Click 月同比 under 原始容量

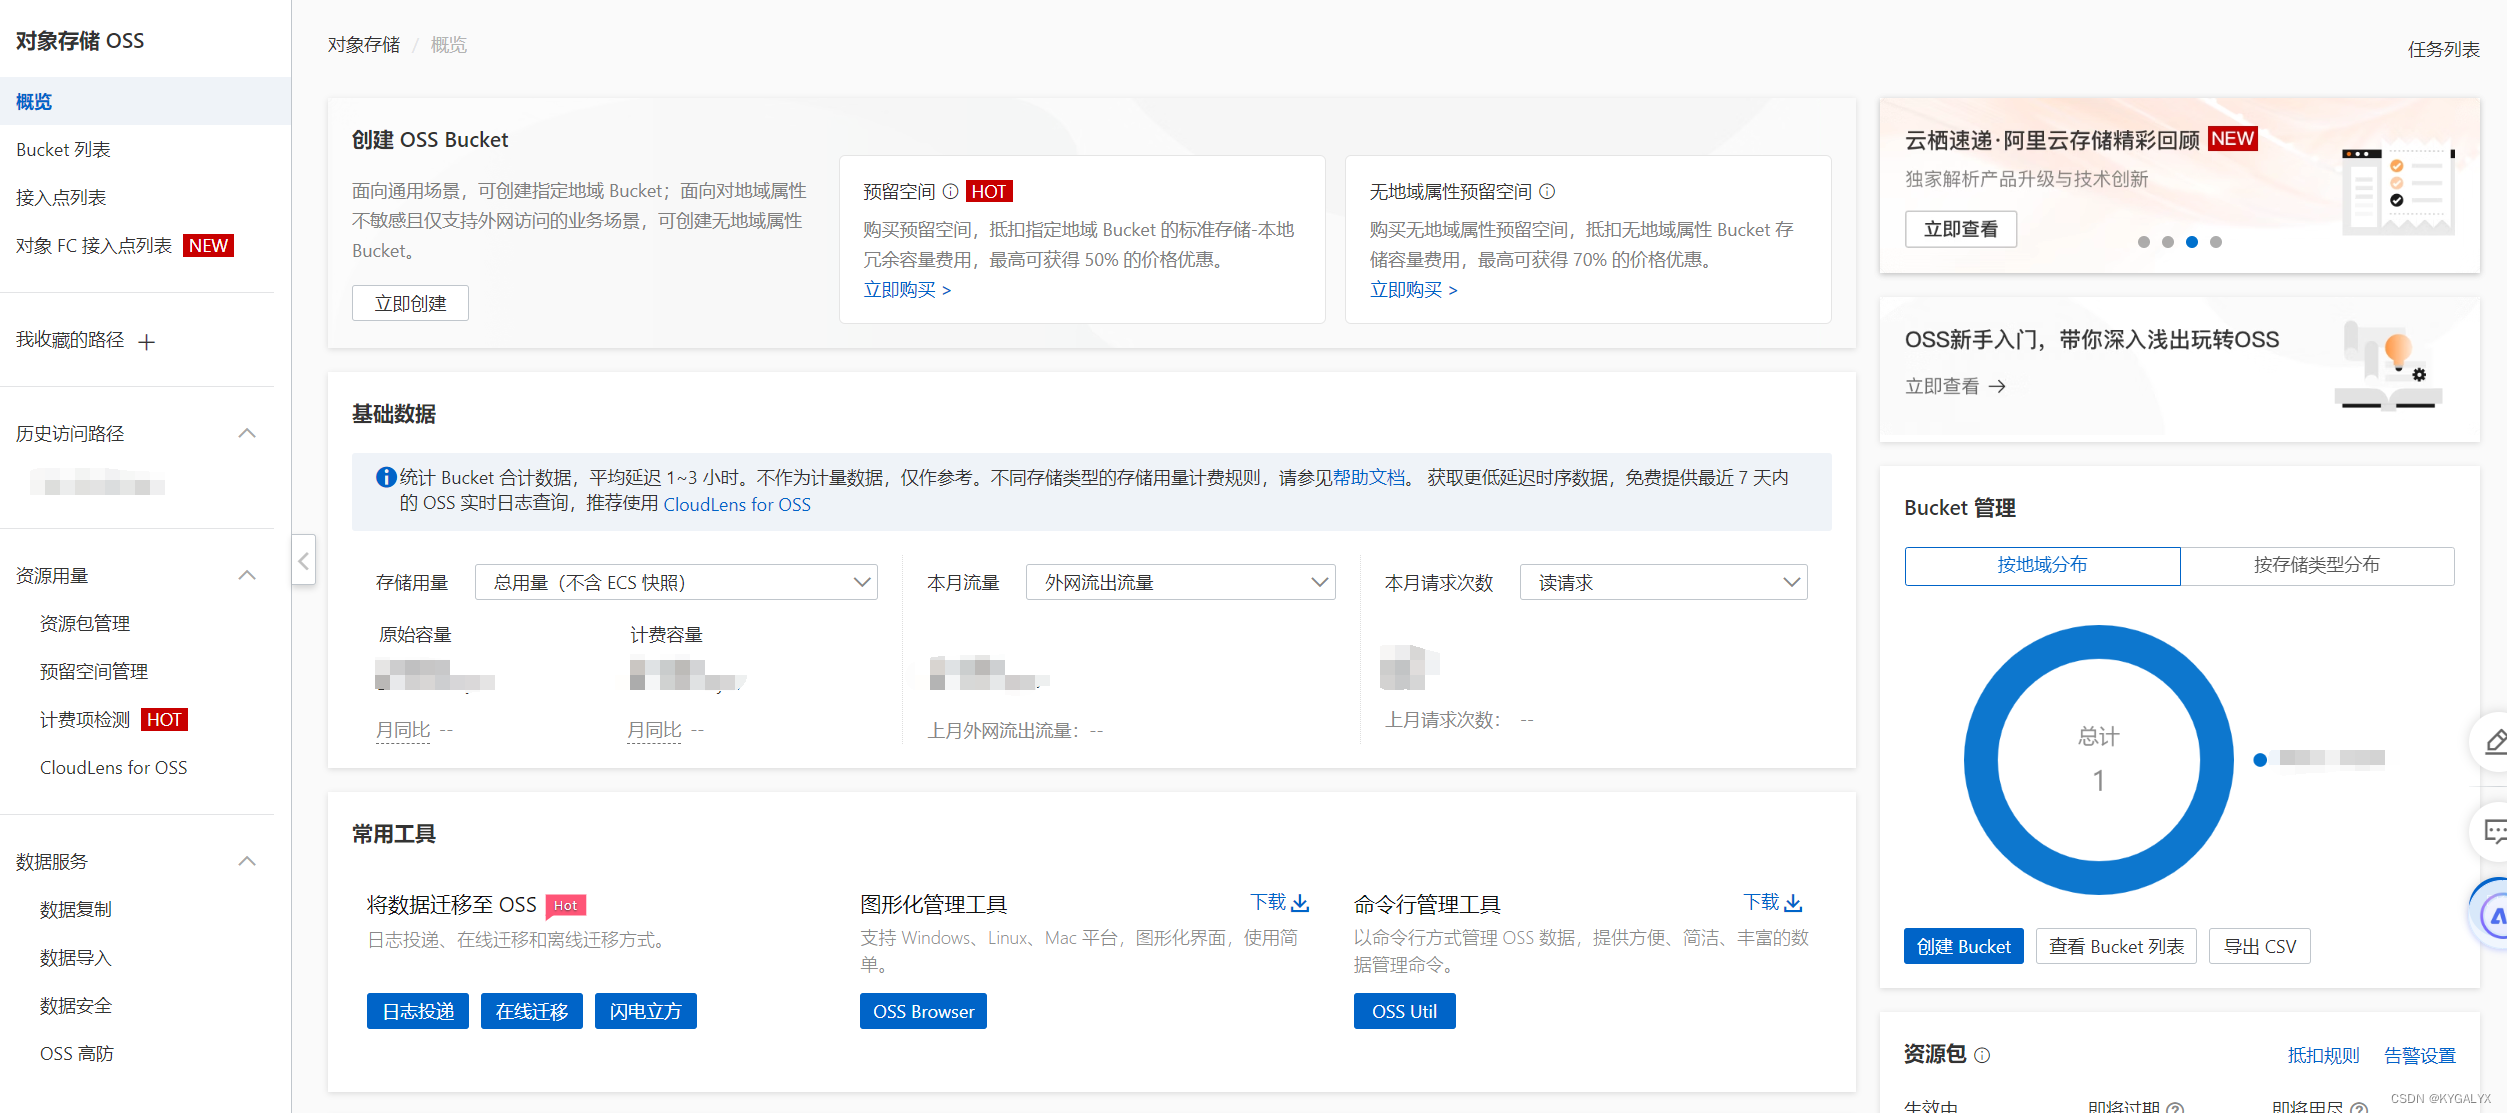(403, 730)
